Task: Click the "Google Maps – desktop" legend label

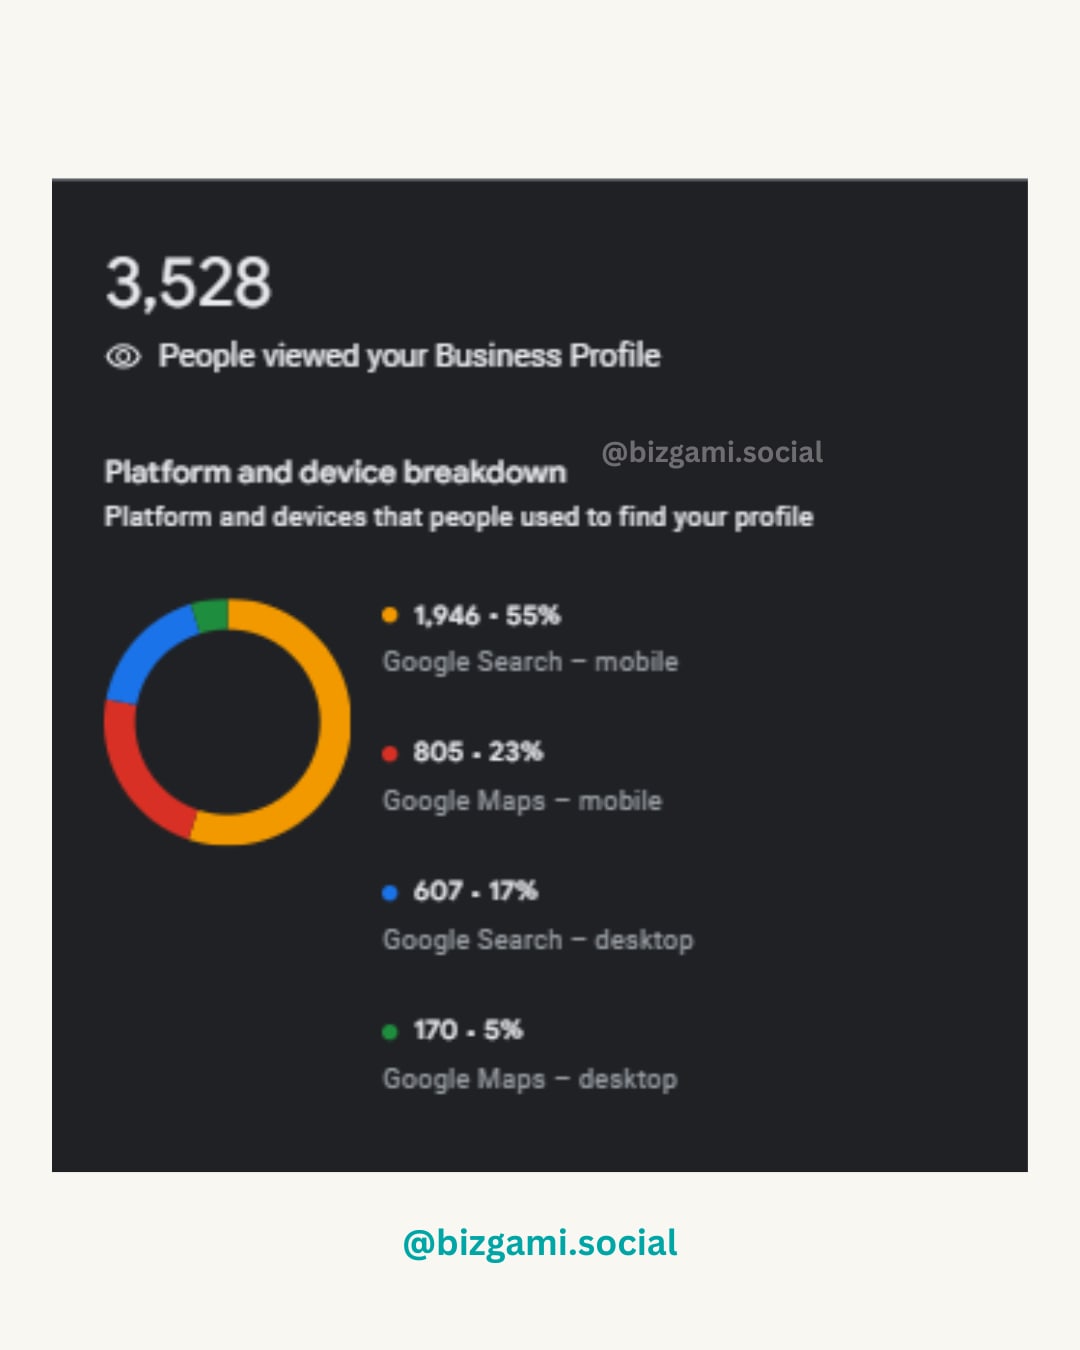Action: pyautogui.click(x=530, y=1079)
